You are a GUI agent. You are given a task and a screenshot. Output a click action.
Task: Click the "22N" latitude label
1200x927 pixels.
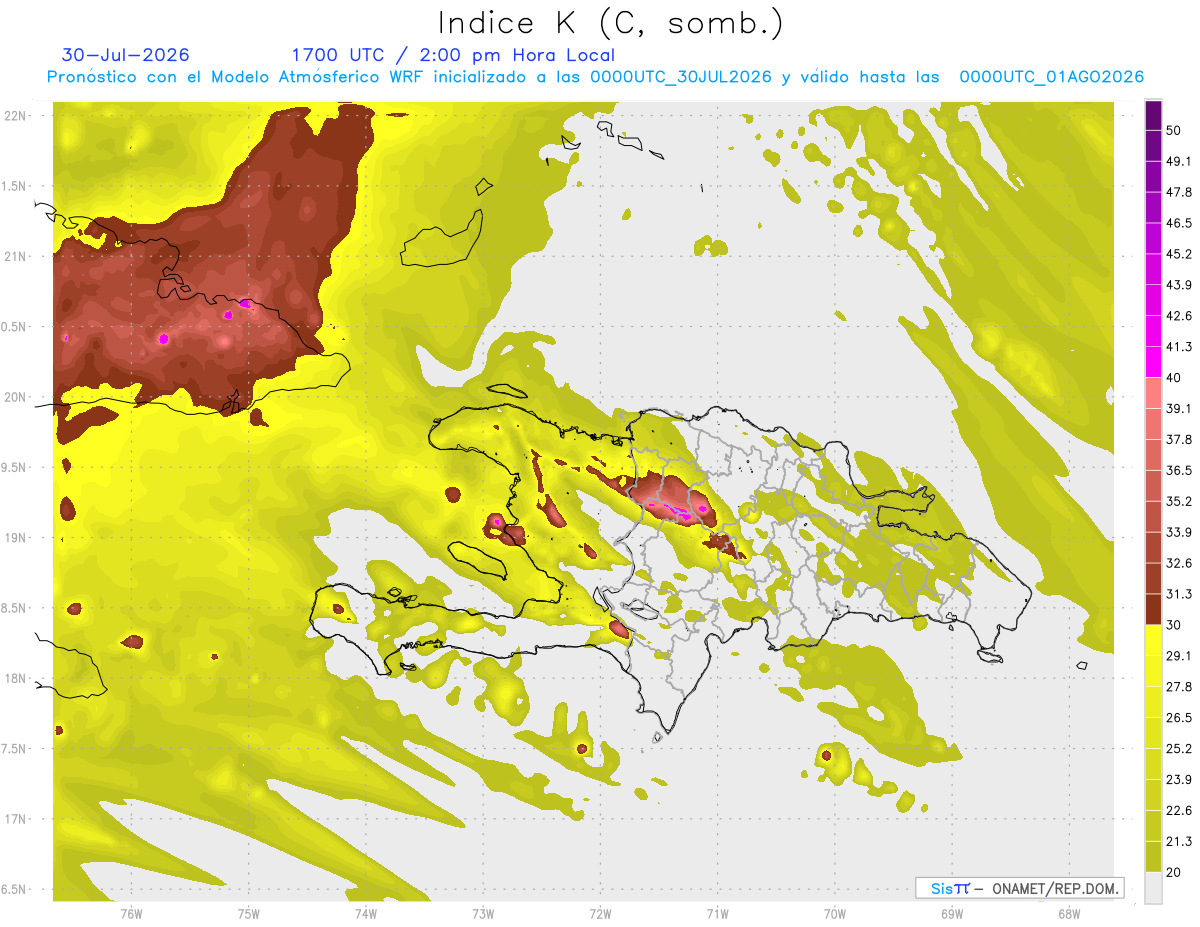16,116
